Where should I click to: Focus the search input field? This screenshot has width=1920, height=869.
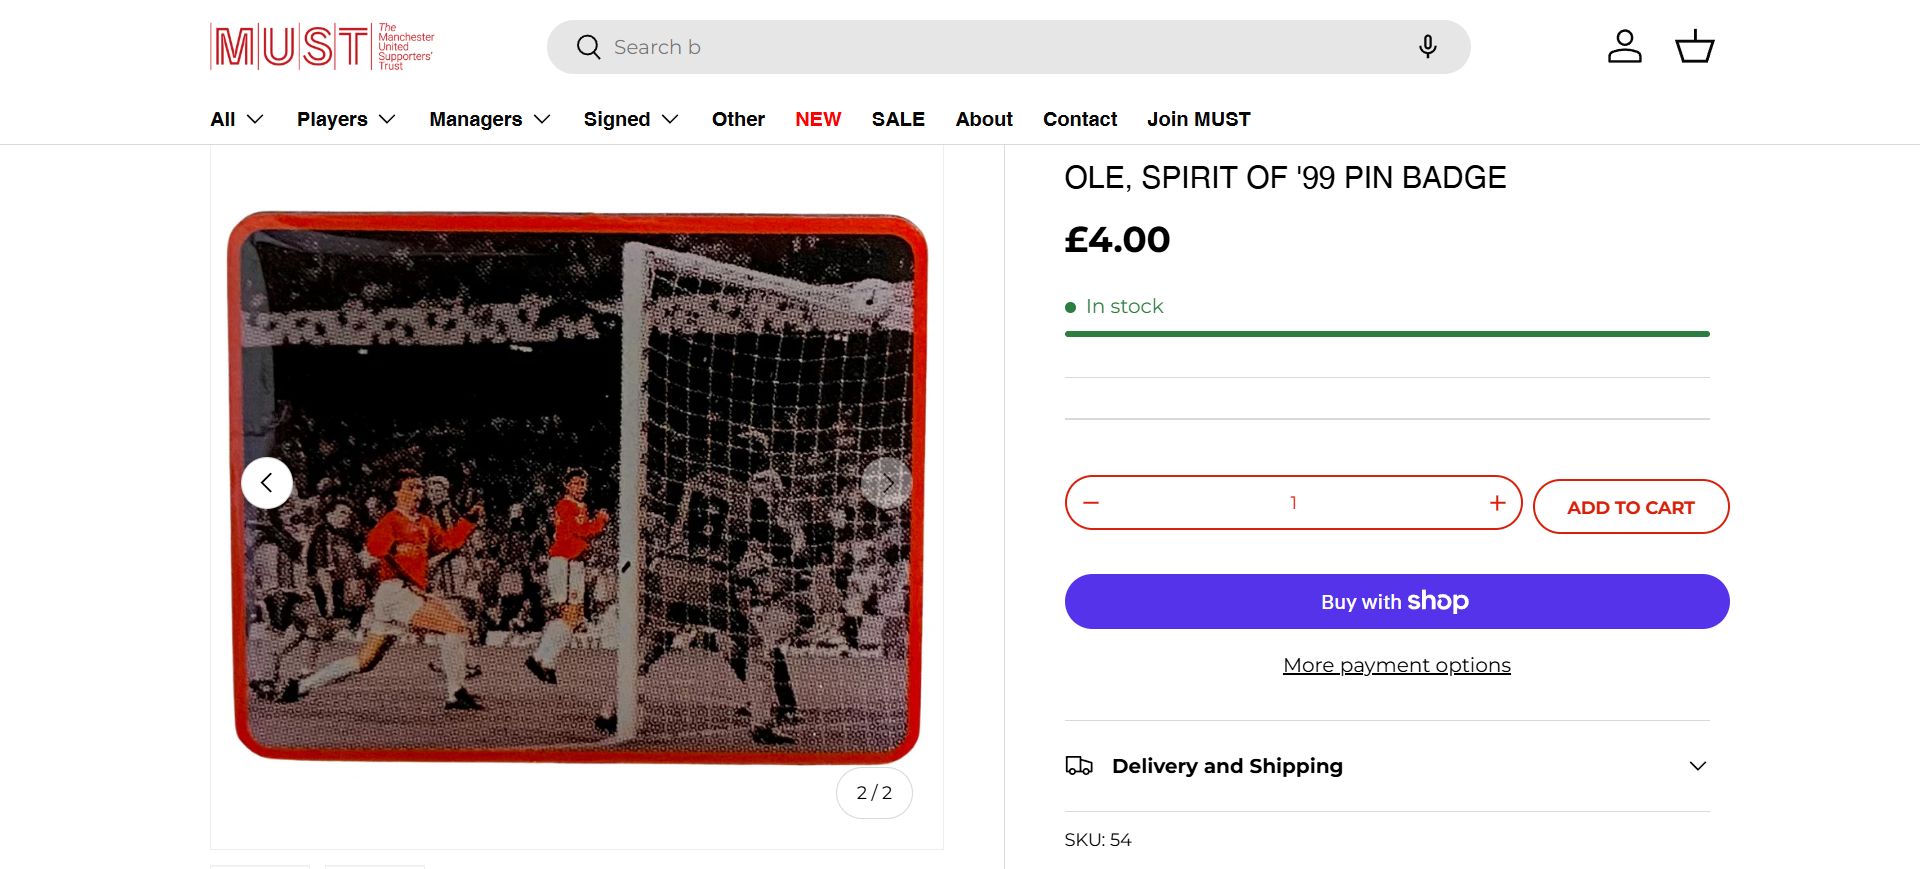click(1000, 47)
